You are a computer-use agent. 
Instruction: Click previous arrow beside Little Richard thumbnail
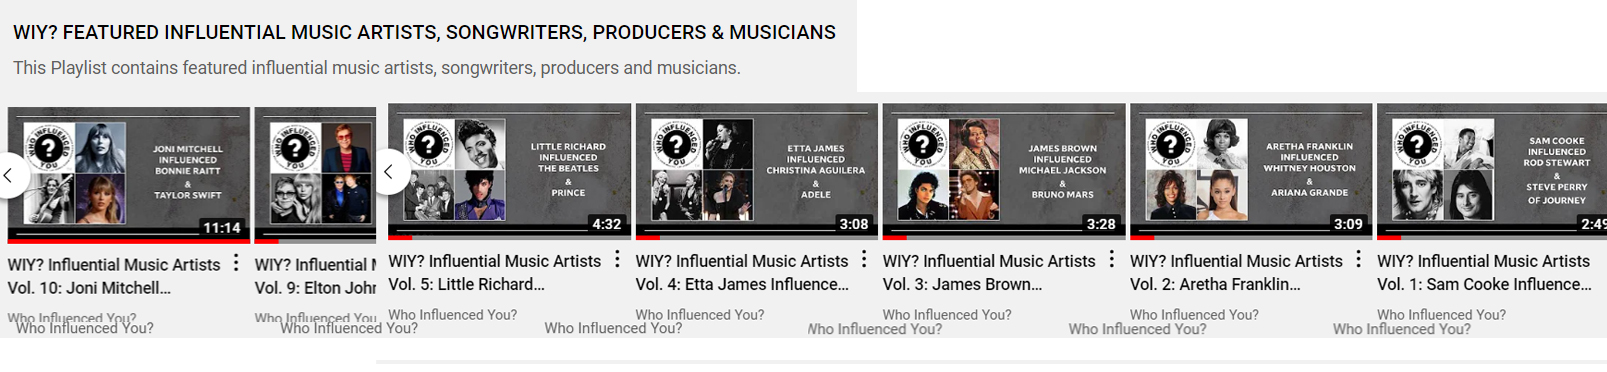(389, 172)
